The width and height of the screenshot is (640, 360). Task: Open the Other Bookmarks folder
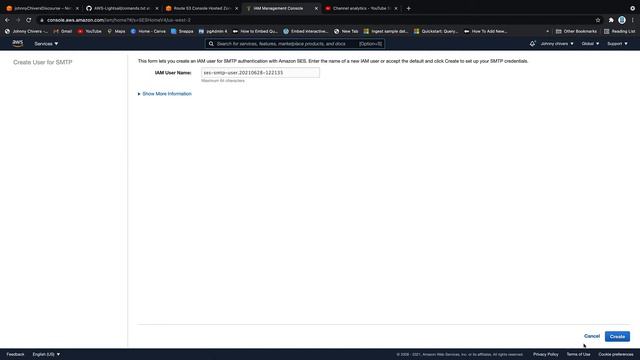(576, 31)
